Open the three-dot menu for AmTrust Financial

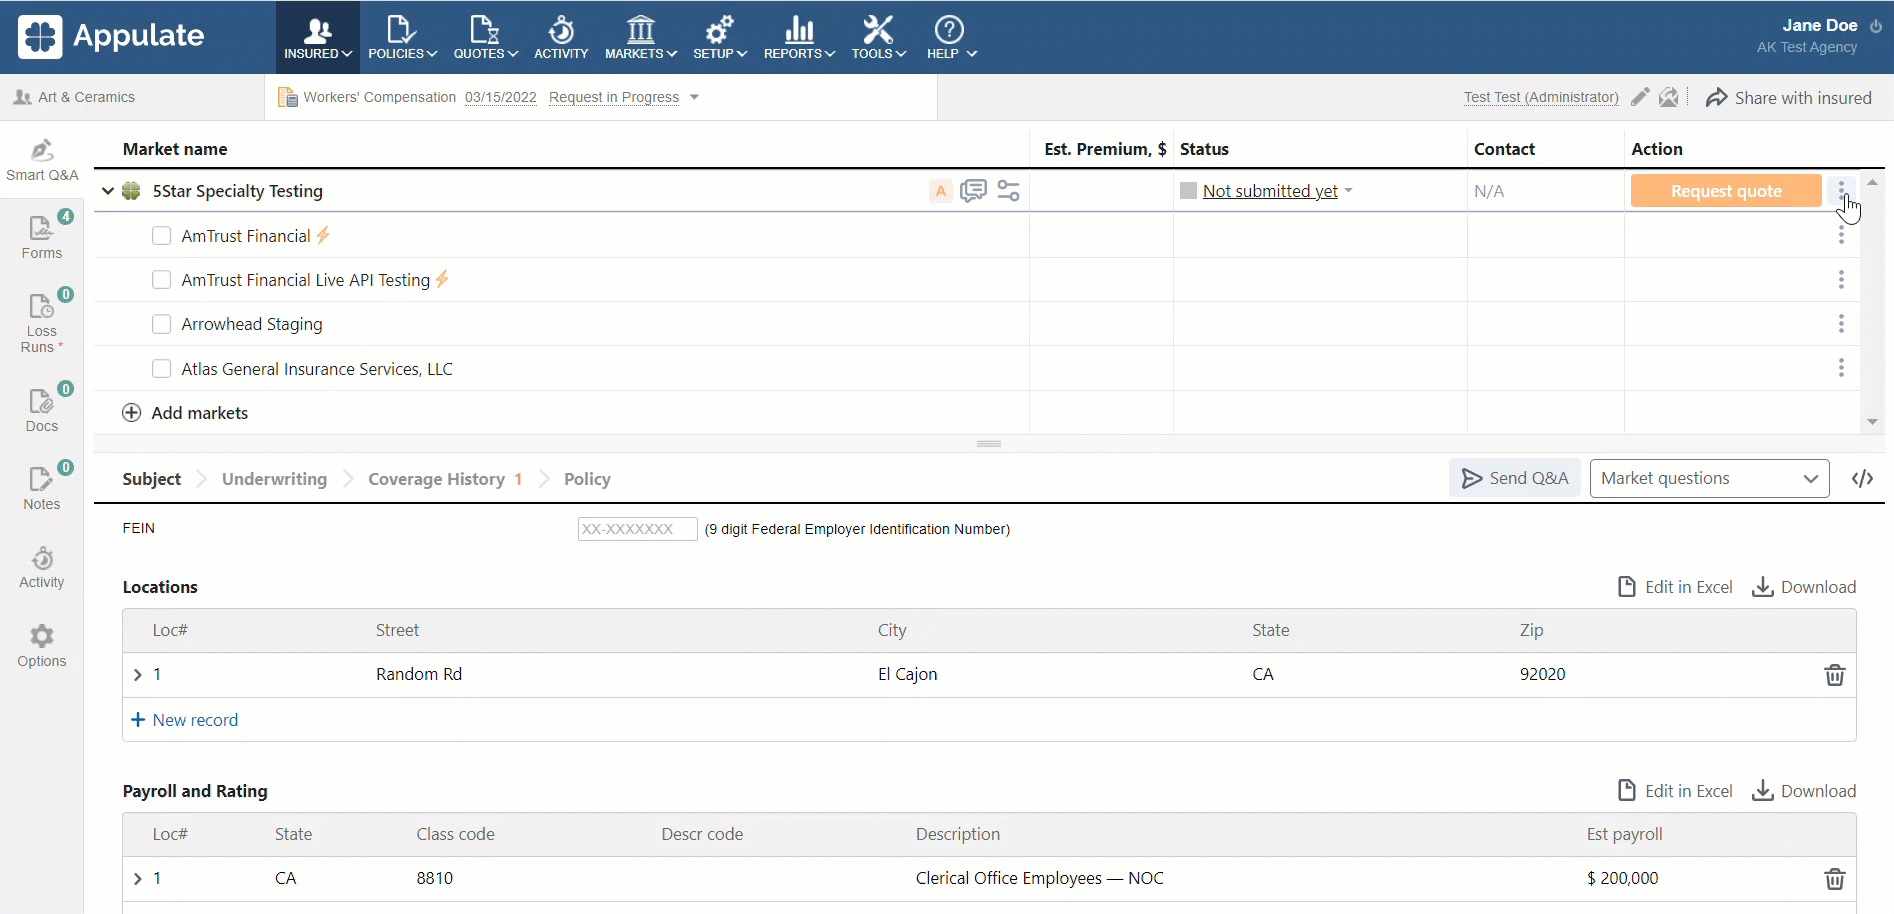pos(1841,235)
